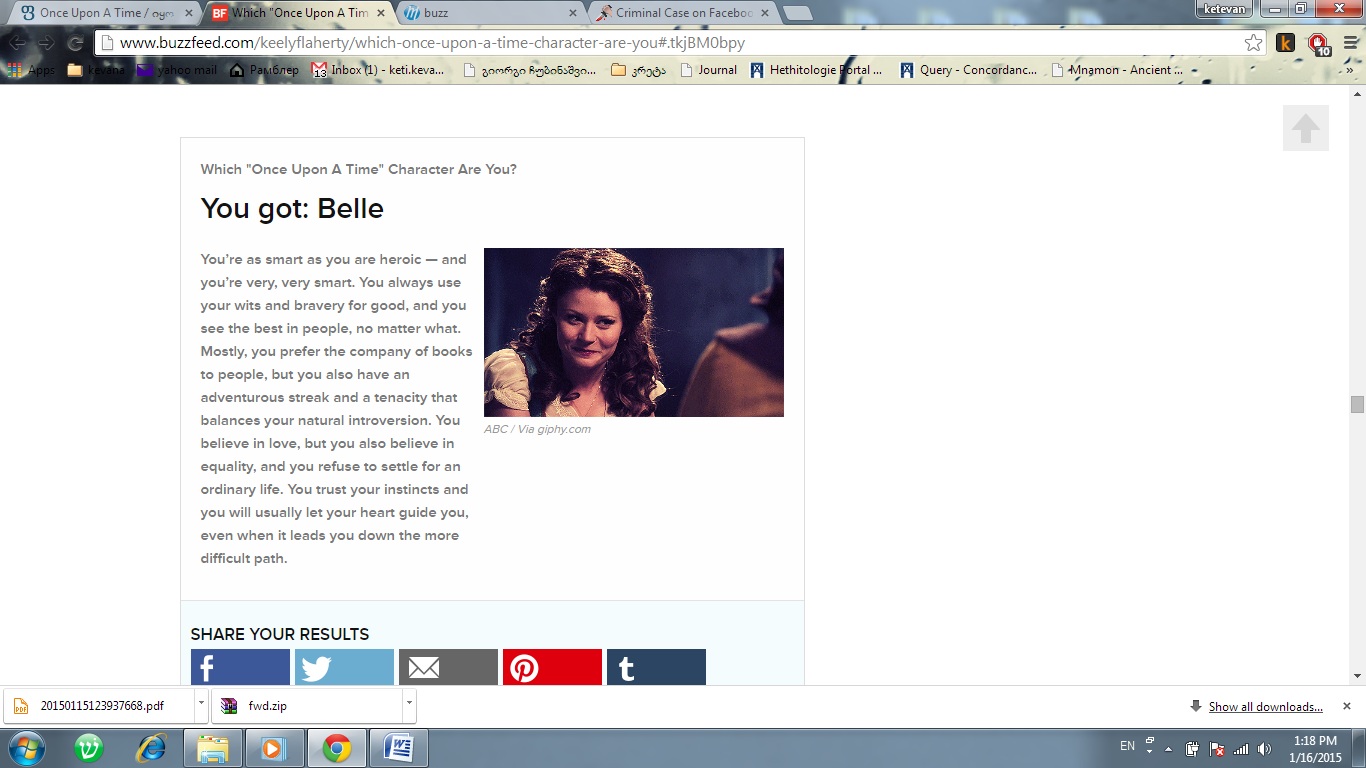Bookmark this page with the star icon
The width and height of the screenshot is (1366, 768).
tap(1253, 43)
